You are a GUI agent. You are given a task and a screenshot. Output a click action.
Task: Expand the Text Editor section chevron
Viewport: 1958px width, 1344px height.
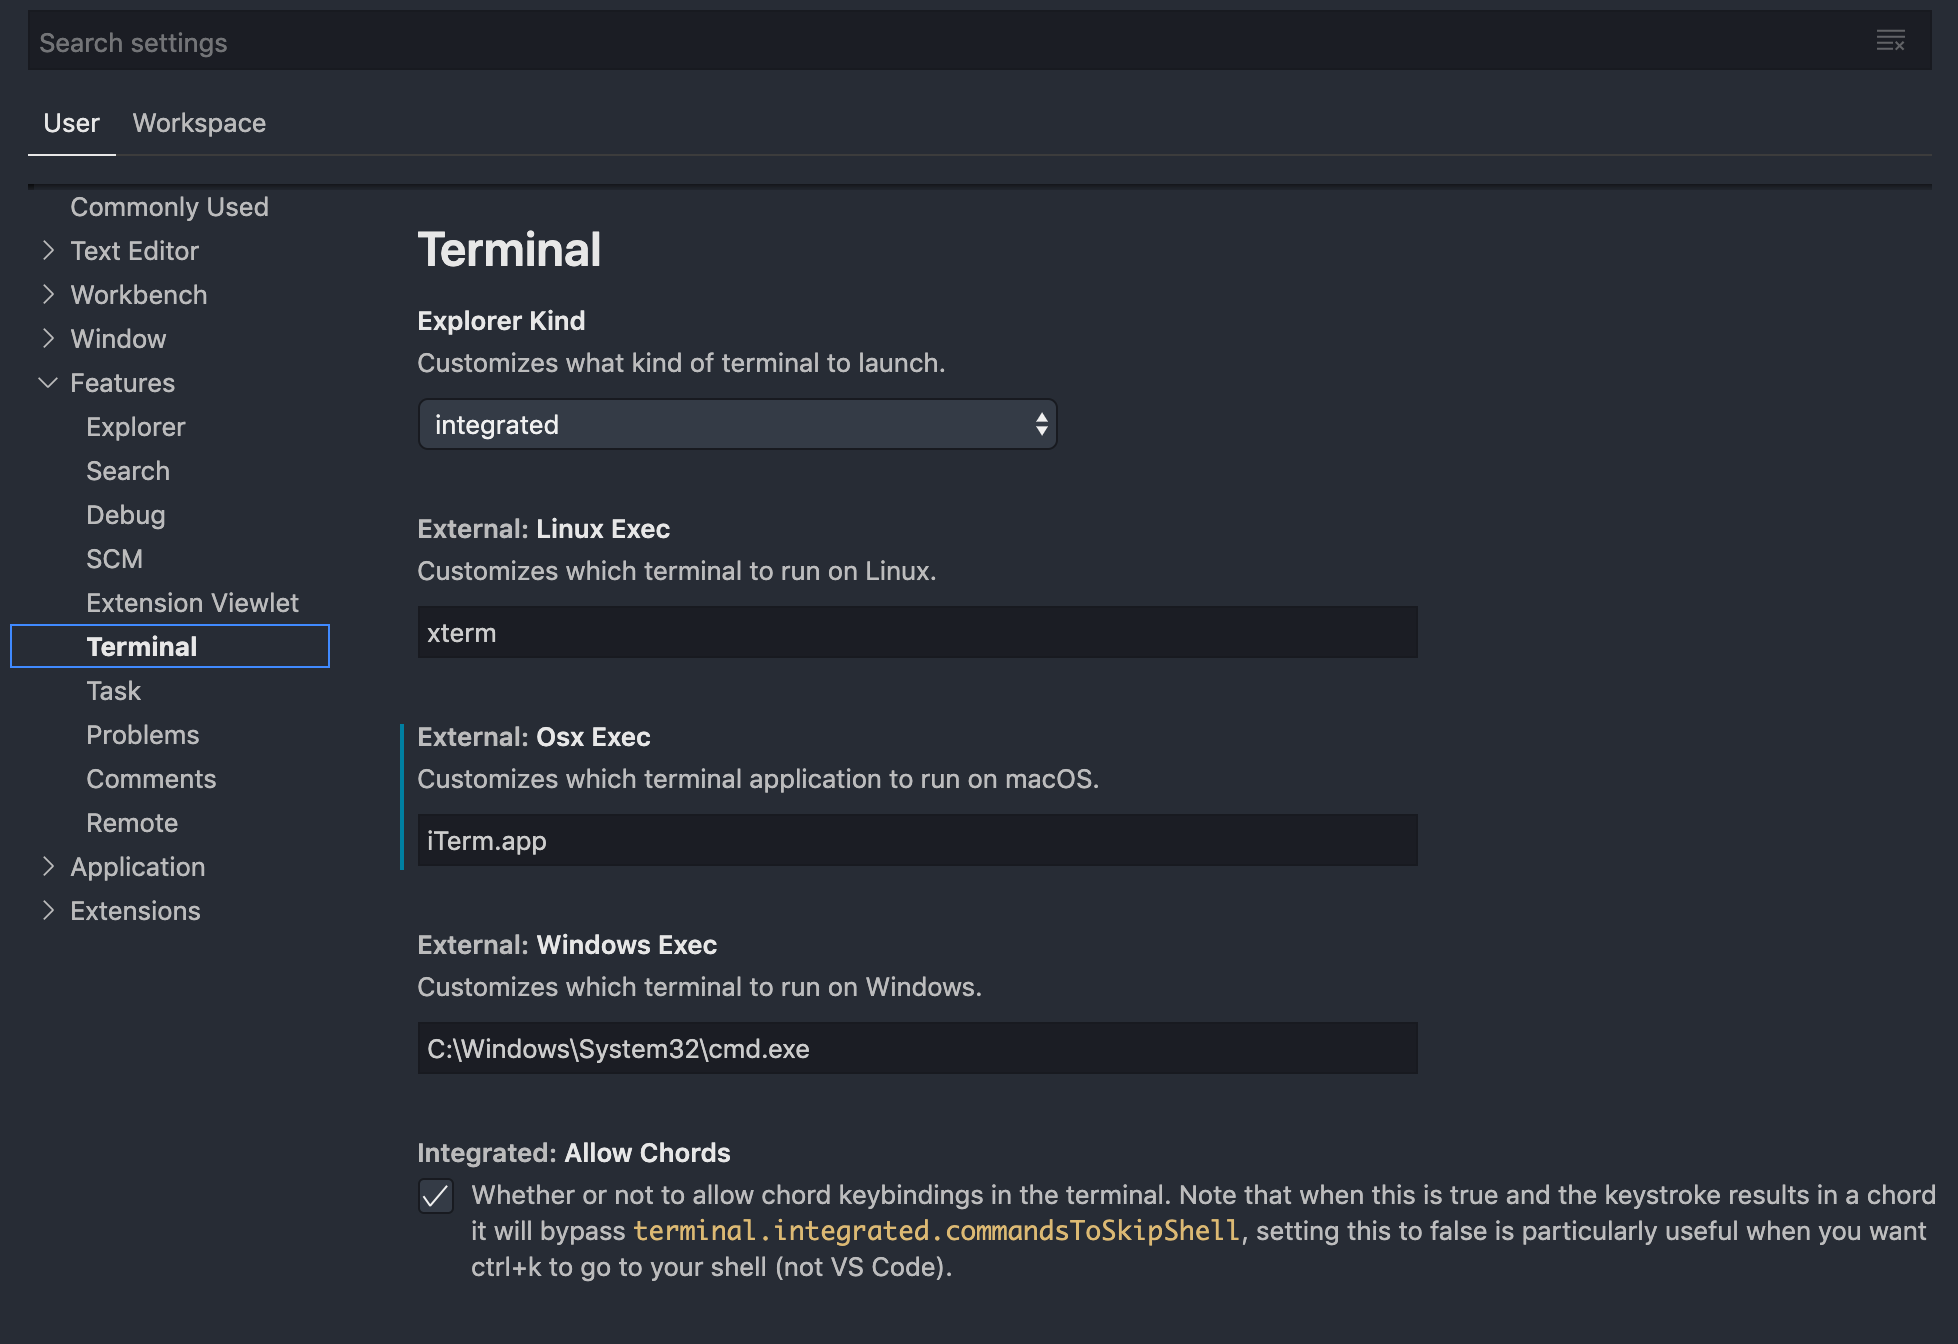tap(48, 251)
